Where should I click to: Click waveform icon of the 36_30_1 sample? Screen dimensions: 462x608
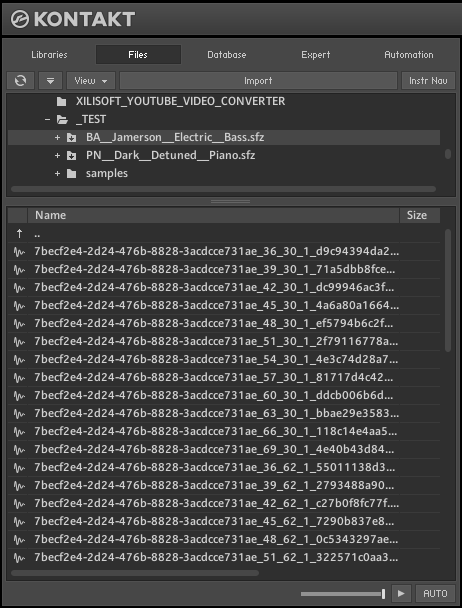pyautogui.click(x=19, y=252)
